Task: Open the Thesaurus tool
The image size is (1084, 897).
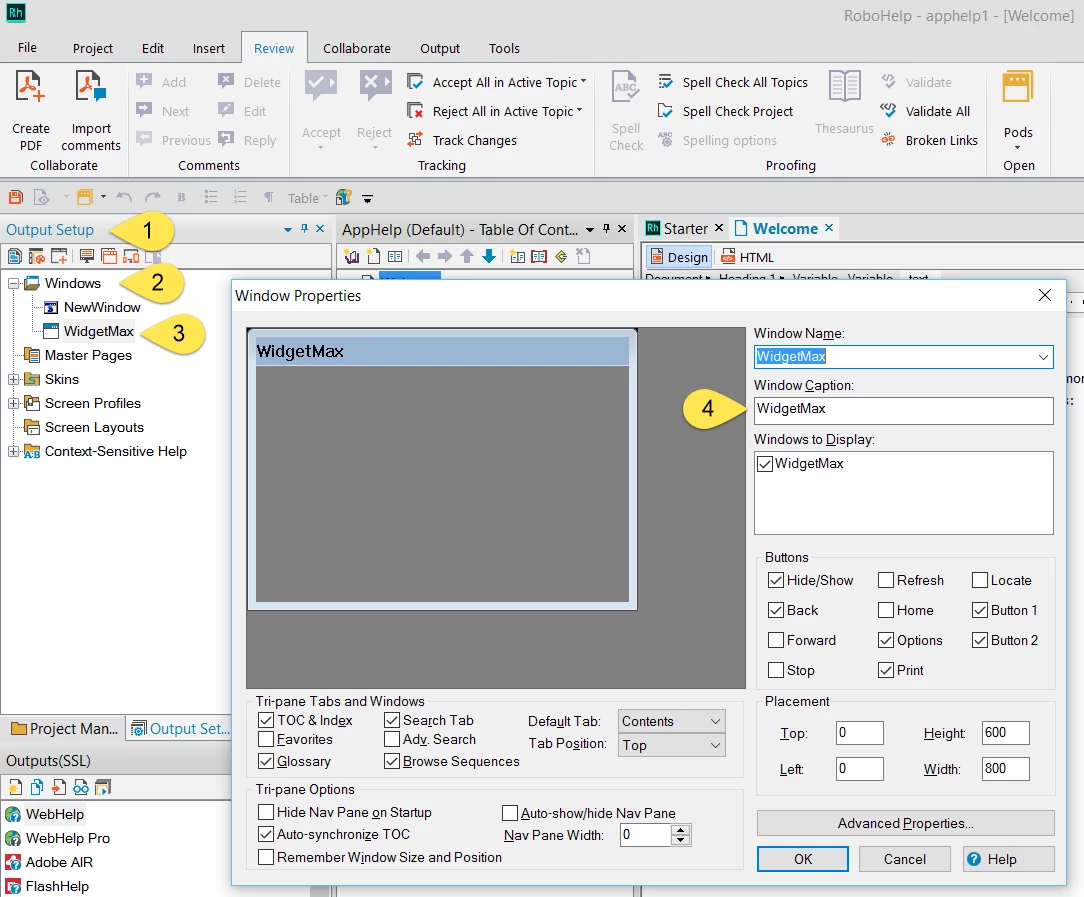Action: 844,102
